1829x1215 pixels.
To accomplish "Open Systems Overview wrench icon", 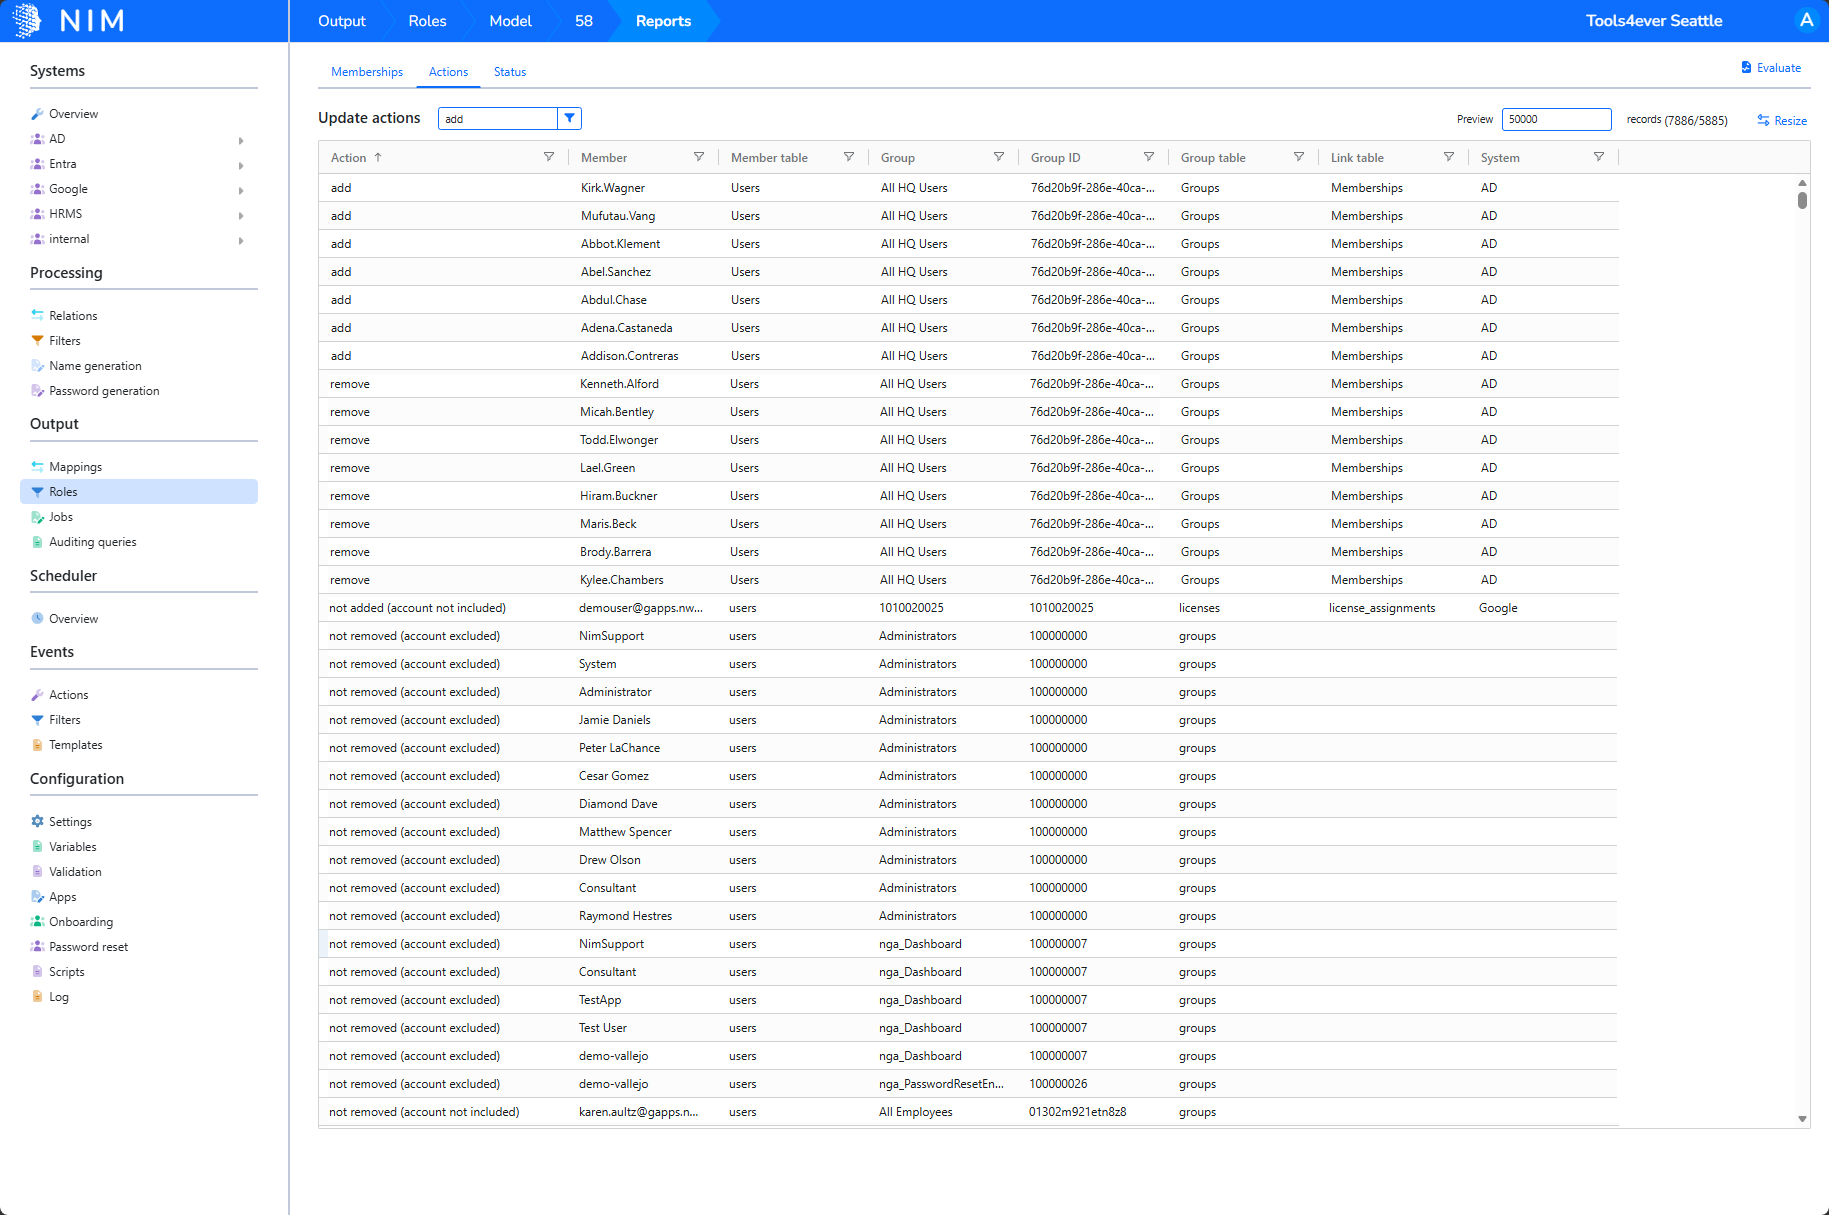I will 37,114.
